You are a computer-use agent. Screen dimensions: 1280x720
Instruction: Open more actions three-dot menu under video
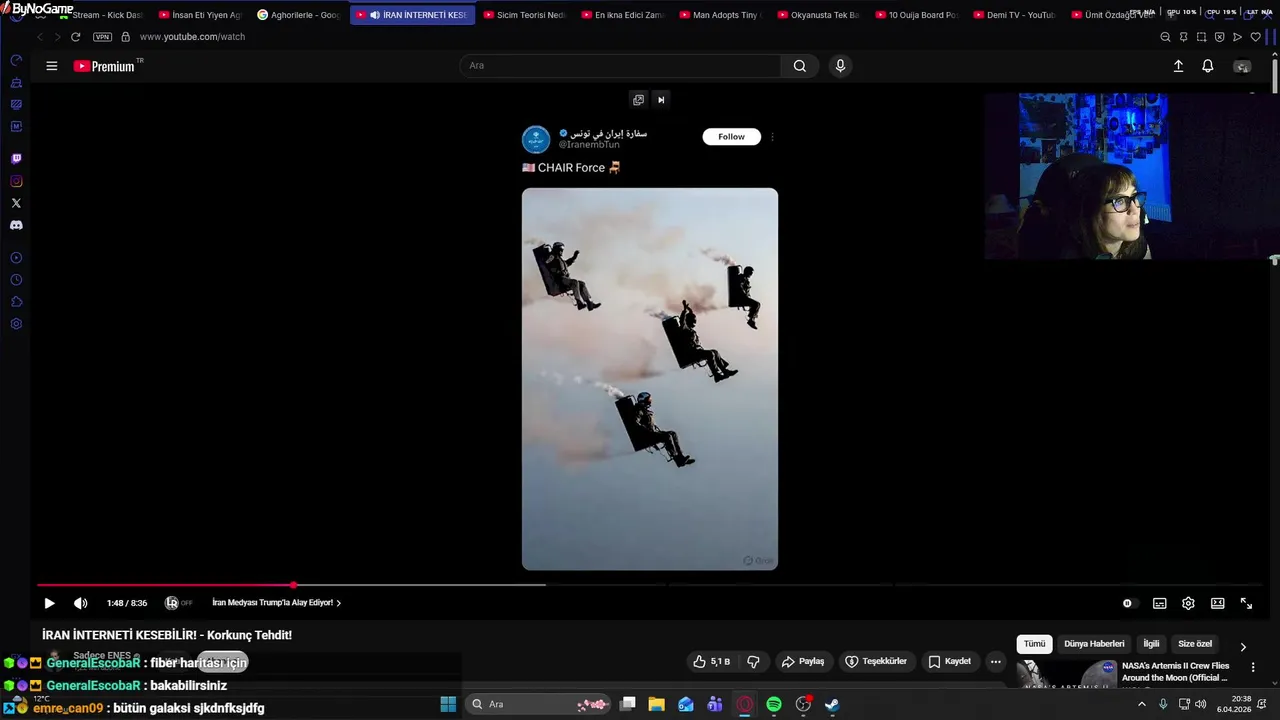[995, 661]
